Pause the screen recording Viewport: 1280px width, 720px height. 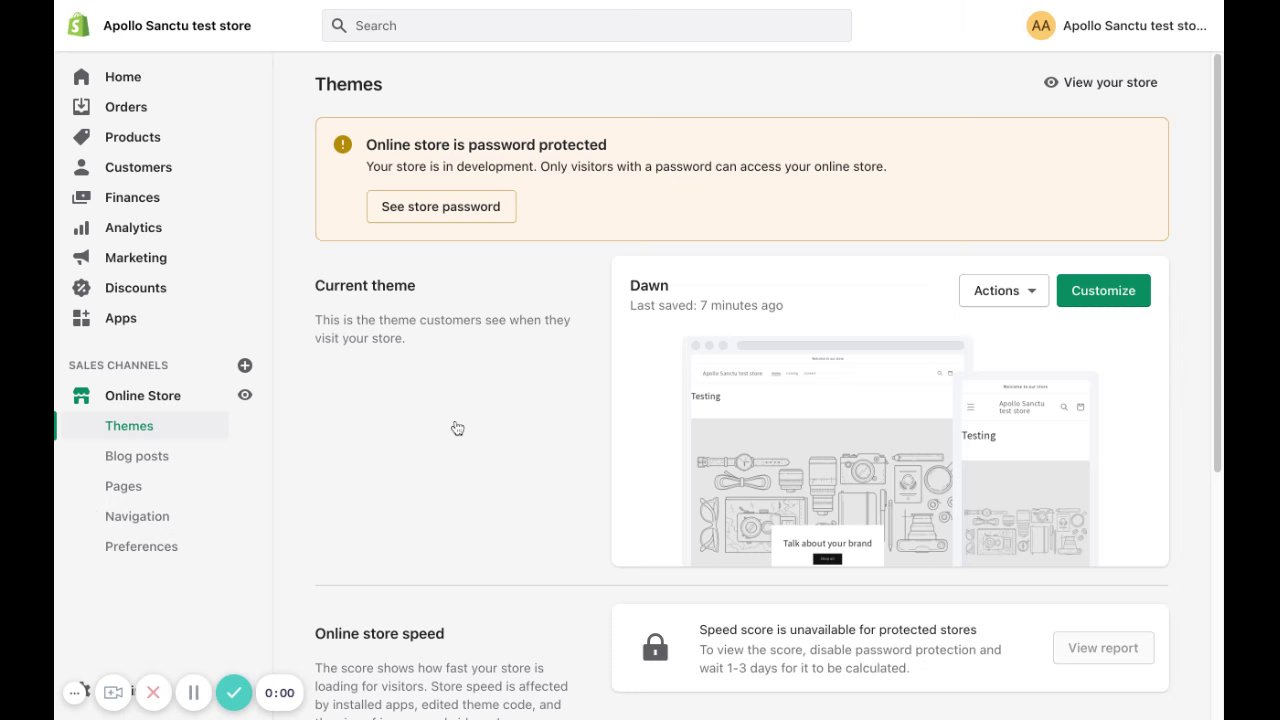194,692
